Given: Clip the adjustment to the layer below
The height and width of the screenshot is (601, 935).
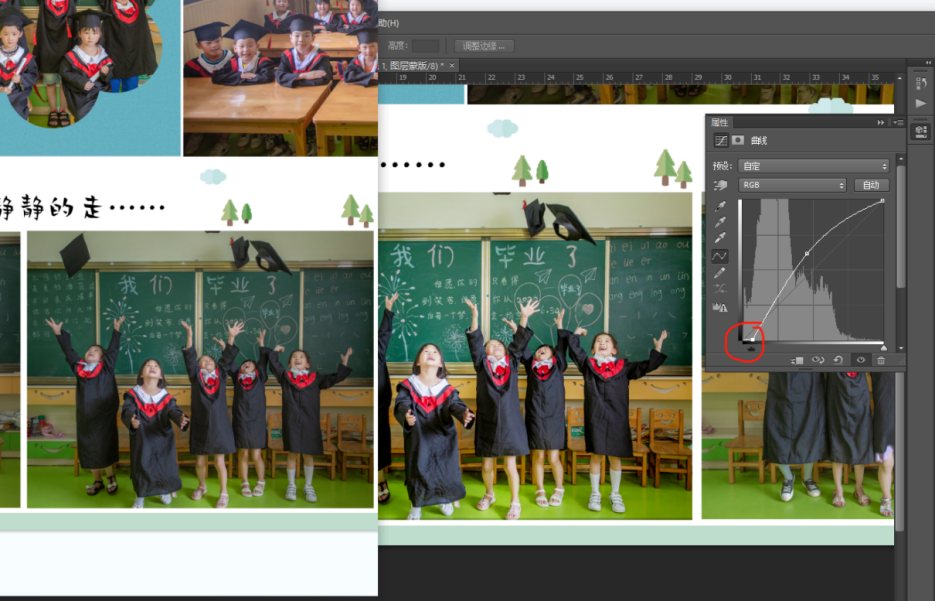Looking at the screenshot, I should tap(797, 360).
